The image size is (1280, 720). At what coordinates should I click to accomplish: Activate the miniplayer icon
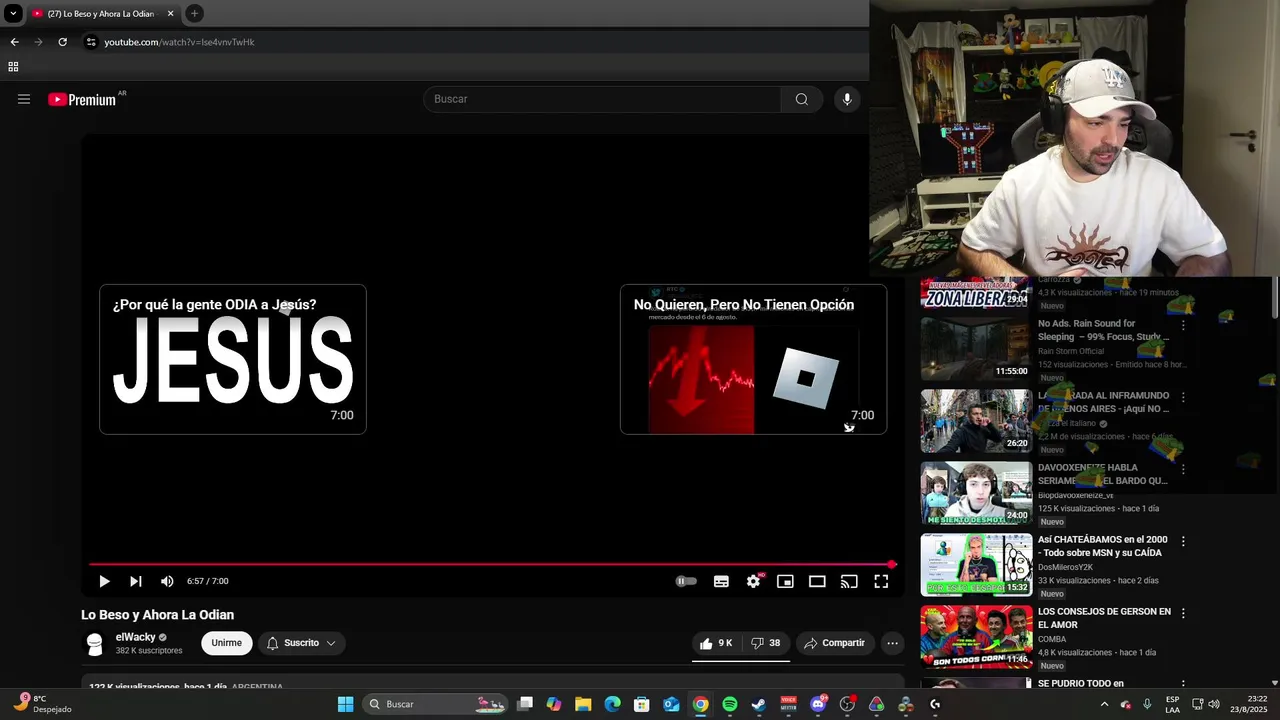pyautogui.click(x=785, y=581)
